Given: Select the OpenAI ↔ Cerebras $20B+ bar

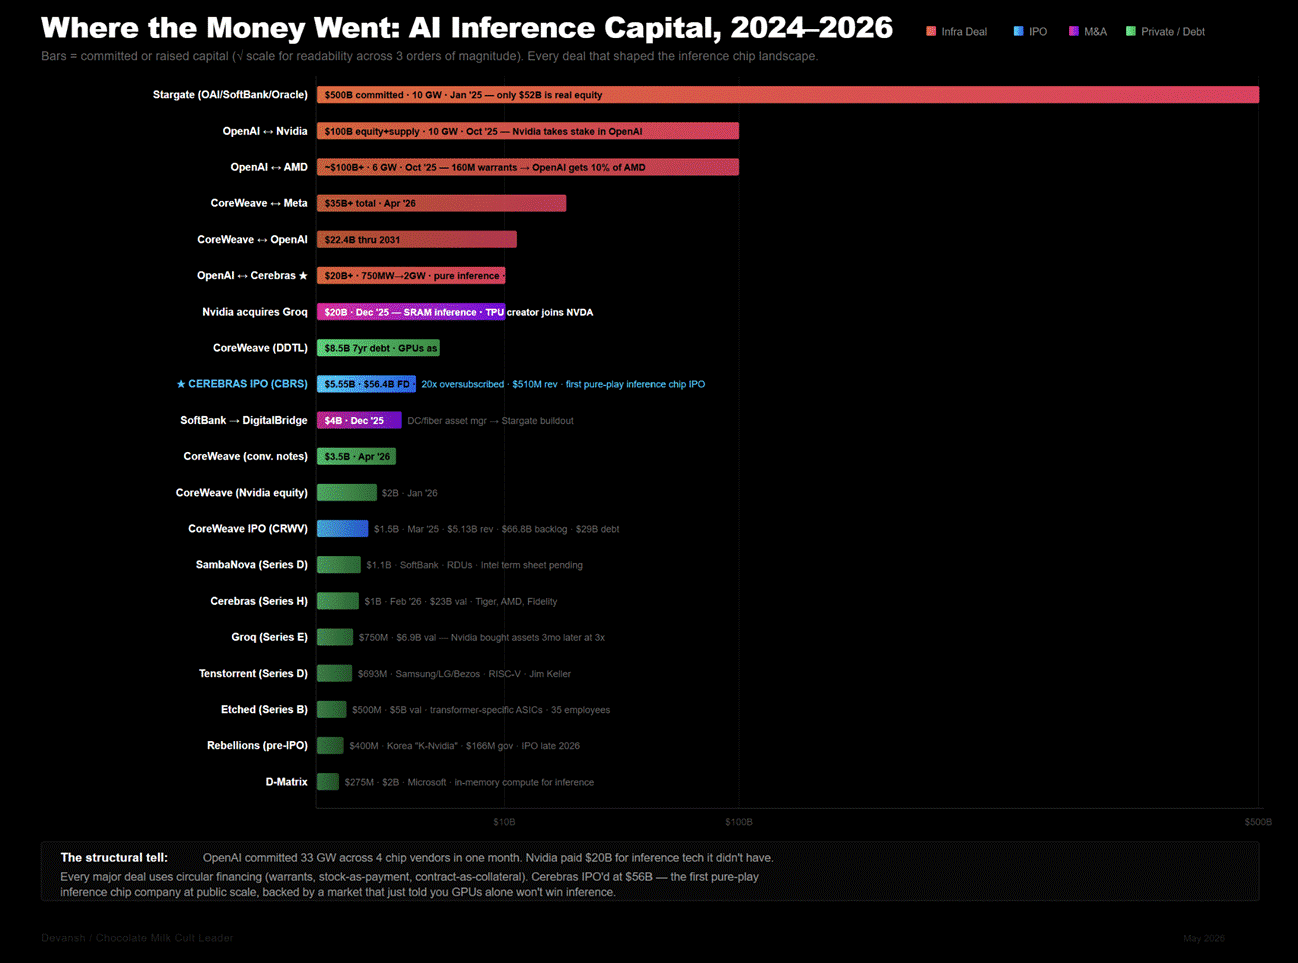Looking at the screenshot, I should (411, 275).
